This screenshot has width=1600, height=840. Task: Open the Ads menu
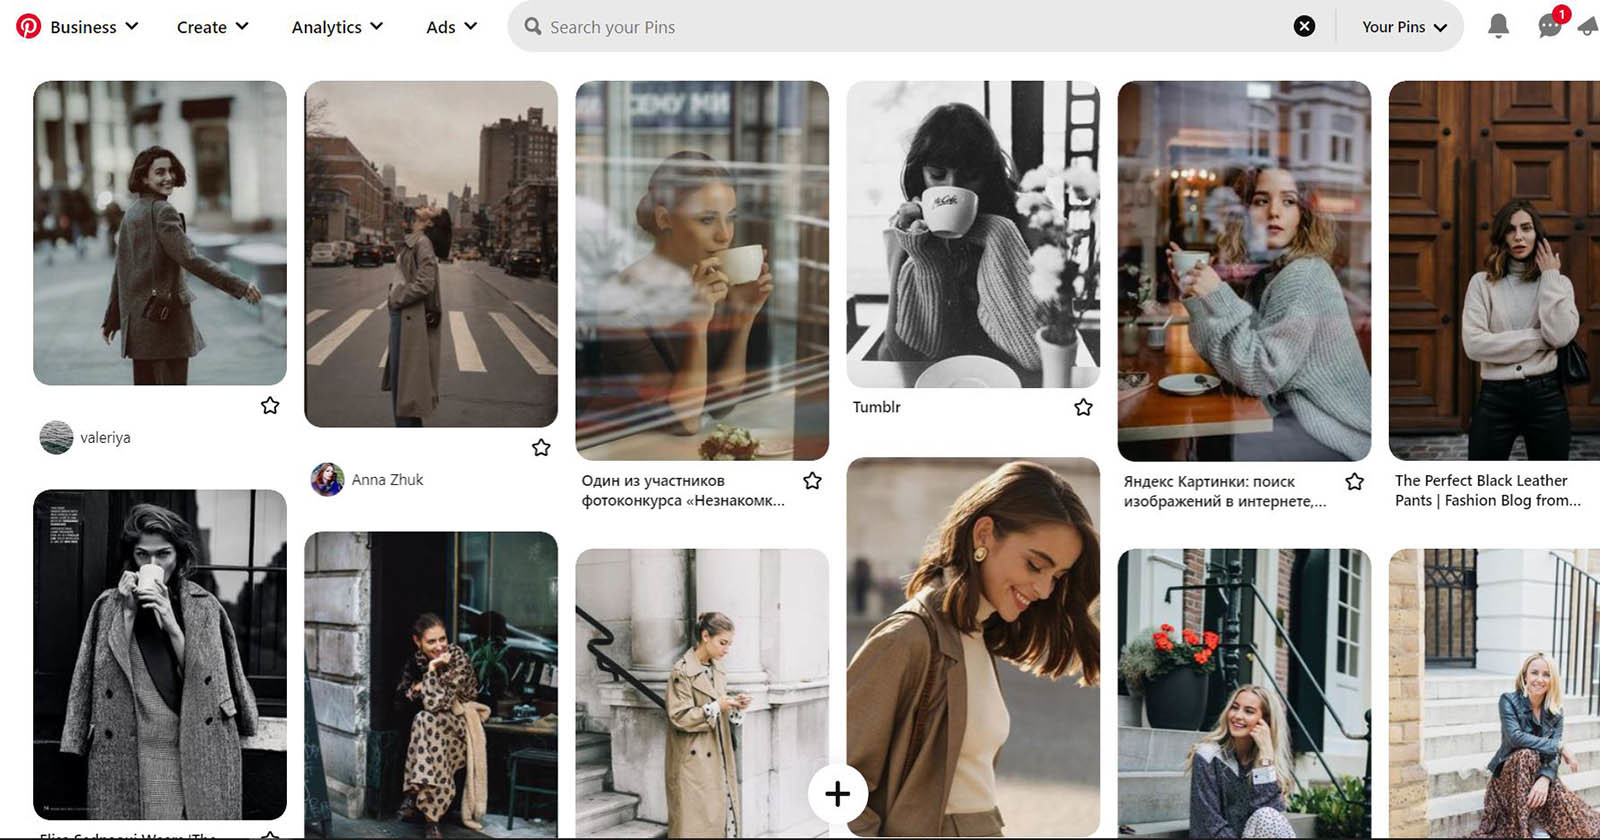coord(451,27)
